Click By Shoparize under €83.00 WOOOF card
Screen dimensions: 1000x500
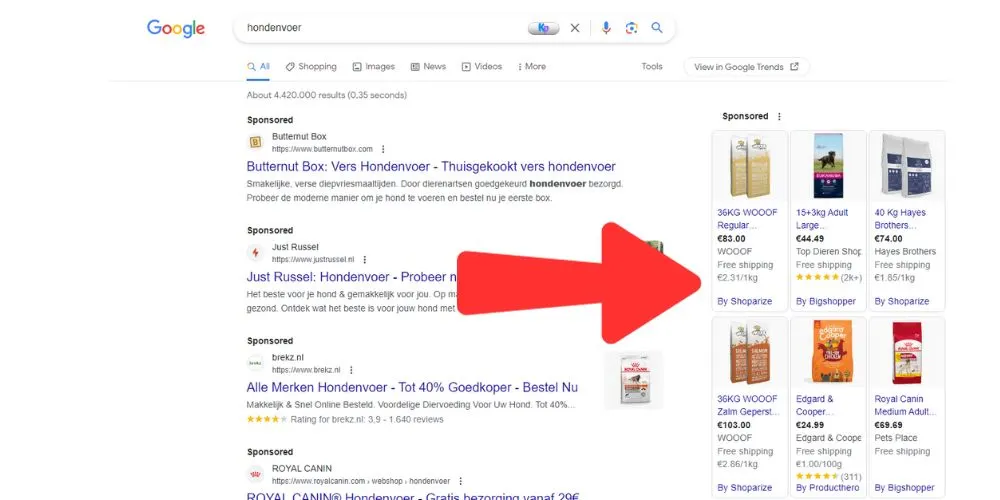[744, 301]
